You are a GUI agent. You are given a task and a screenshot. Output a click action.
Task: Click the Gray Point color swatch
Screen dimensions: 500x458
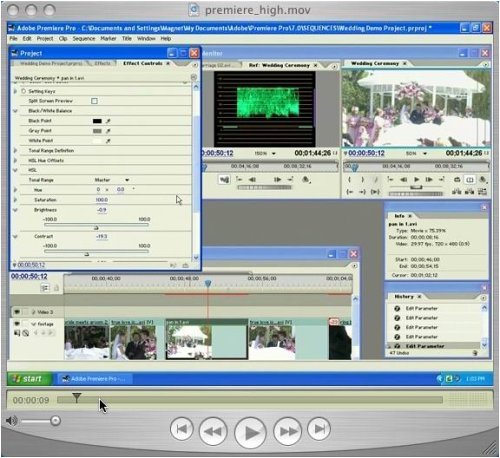[x=97, y=131]
